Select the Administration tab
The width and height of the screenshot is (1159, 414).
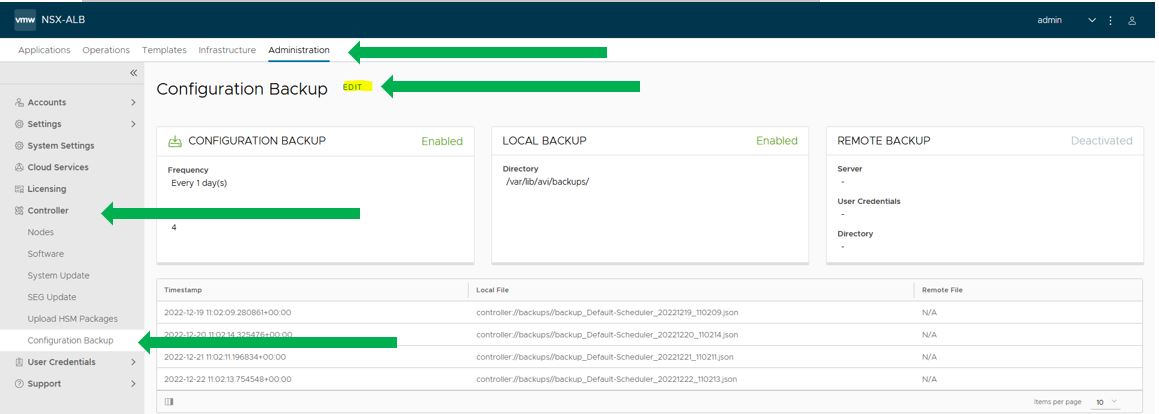pos(299,50)
